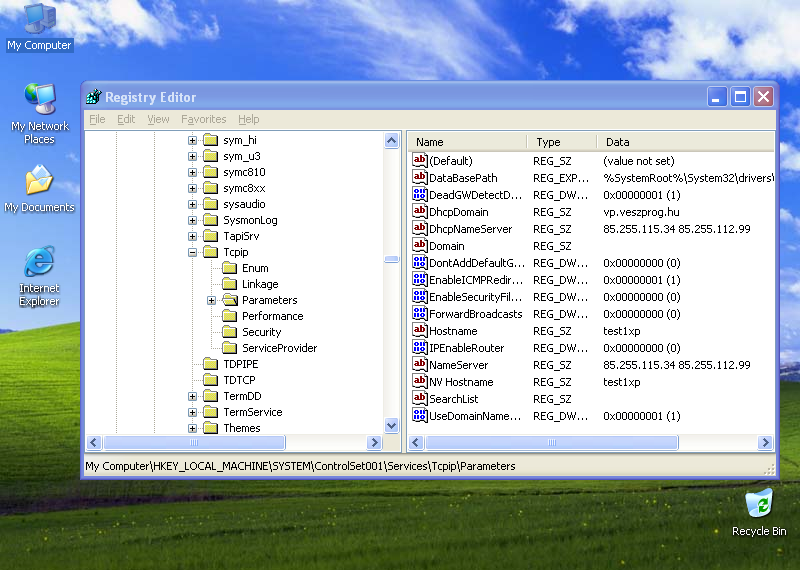Viewport: 800px width, 570px height.
Task: Open the Favorites menu
Action: point(204,119)
